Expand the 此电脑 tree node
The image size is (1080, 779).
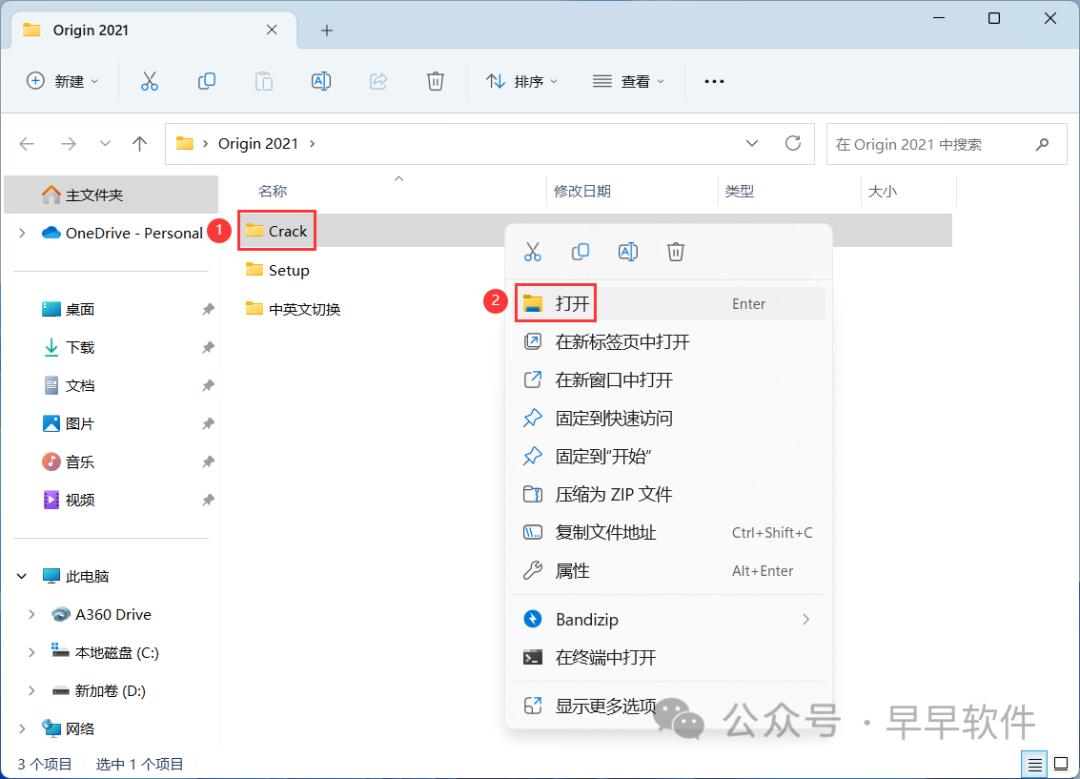(x=22, y=576)
